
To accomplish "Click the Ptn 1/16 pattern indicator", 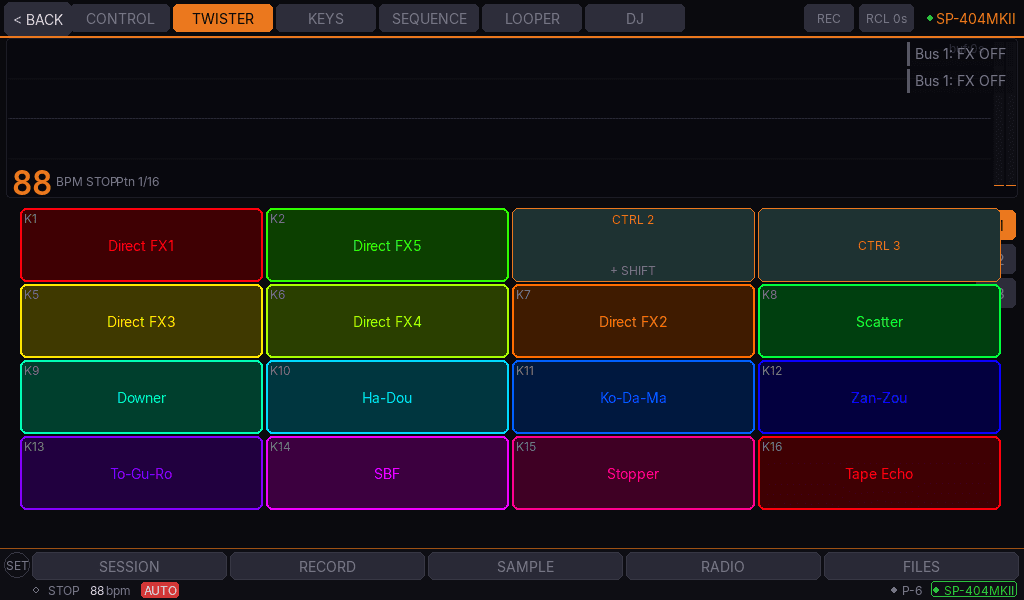I will [x=138, y=182].
